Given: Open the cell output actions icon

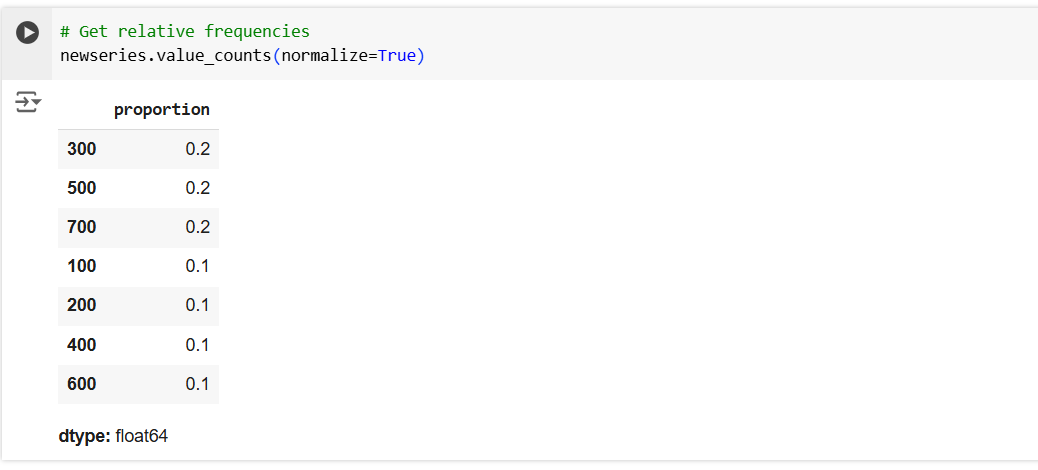Looking at the screenshot, I should coord(28,101).
